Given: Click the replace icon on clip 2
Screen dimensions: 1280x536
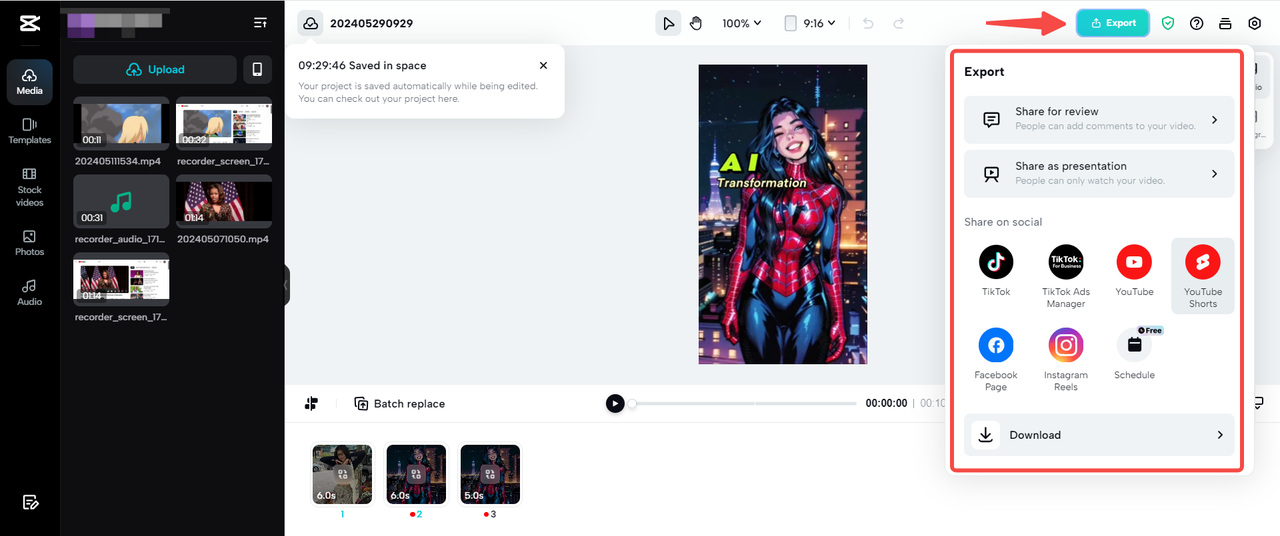Looking at the screenshot, I should click(x=416, y=475).
